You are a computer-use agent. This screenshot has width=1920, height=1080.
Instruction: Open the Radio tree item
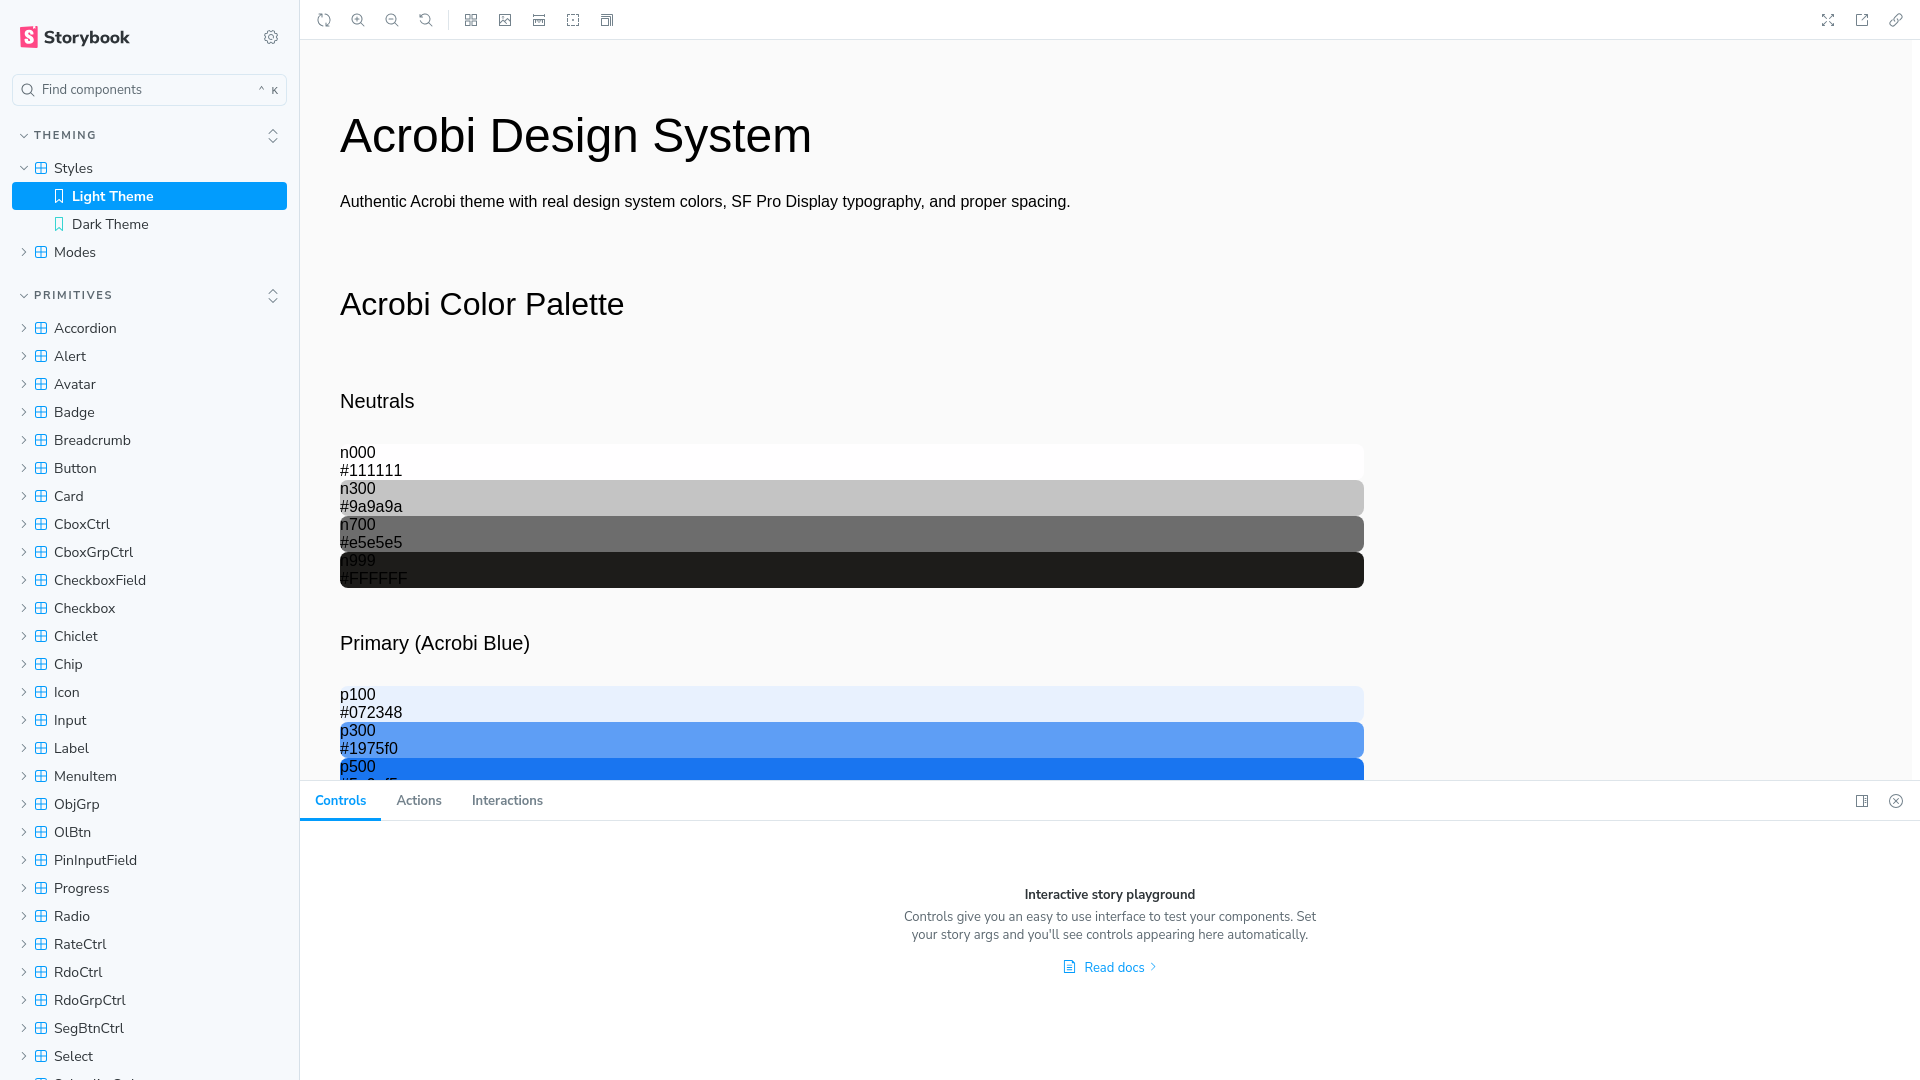(149, 916)
